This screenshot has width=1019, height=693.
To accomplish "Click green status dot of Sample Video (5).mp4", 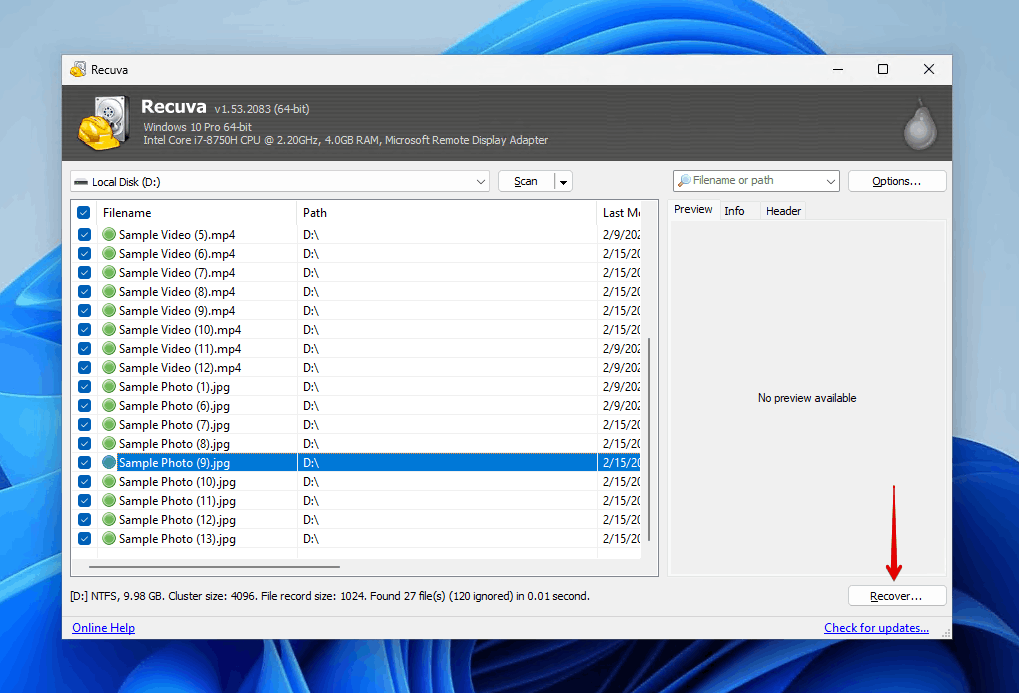I will [109, 234].
